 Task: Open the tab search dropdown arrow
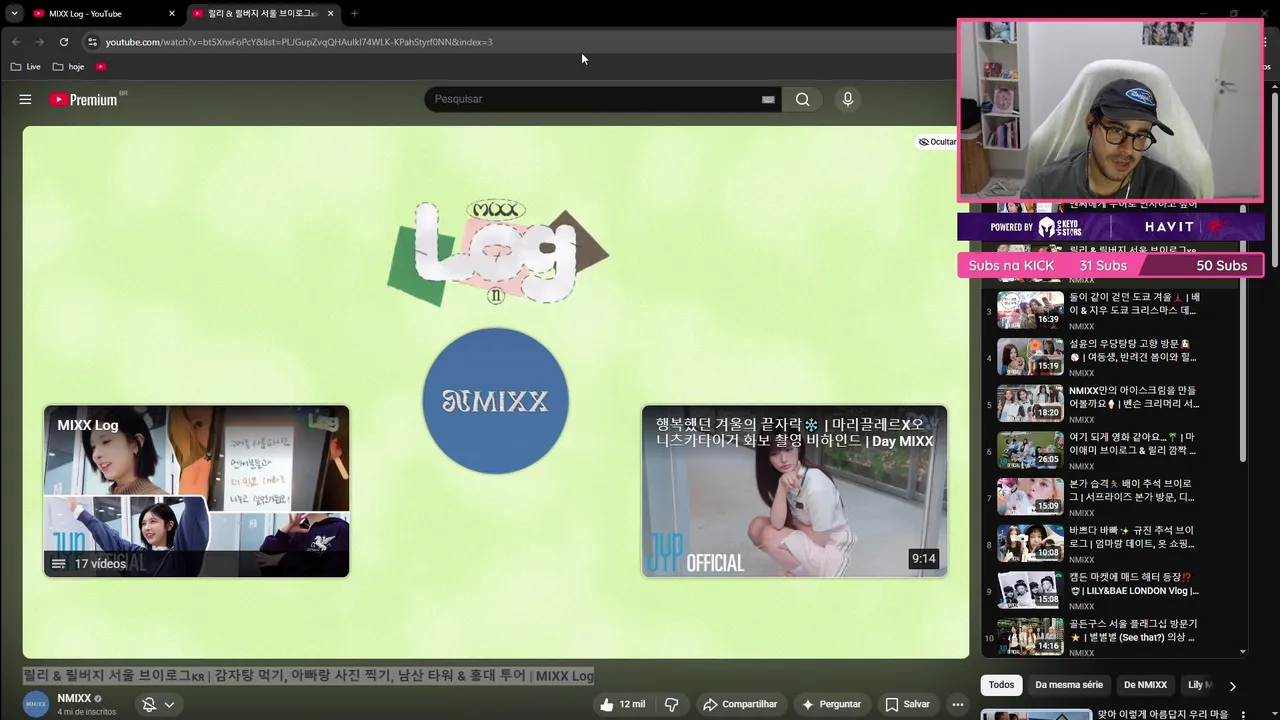[14, 13]
